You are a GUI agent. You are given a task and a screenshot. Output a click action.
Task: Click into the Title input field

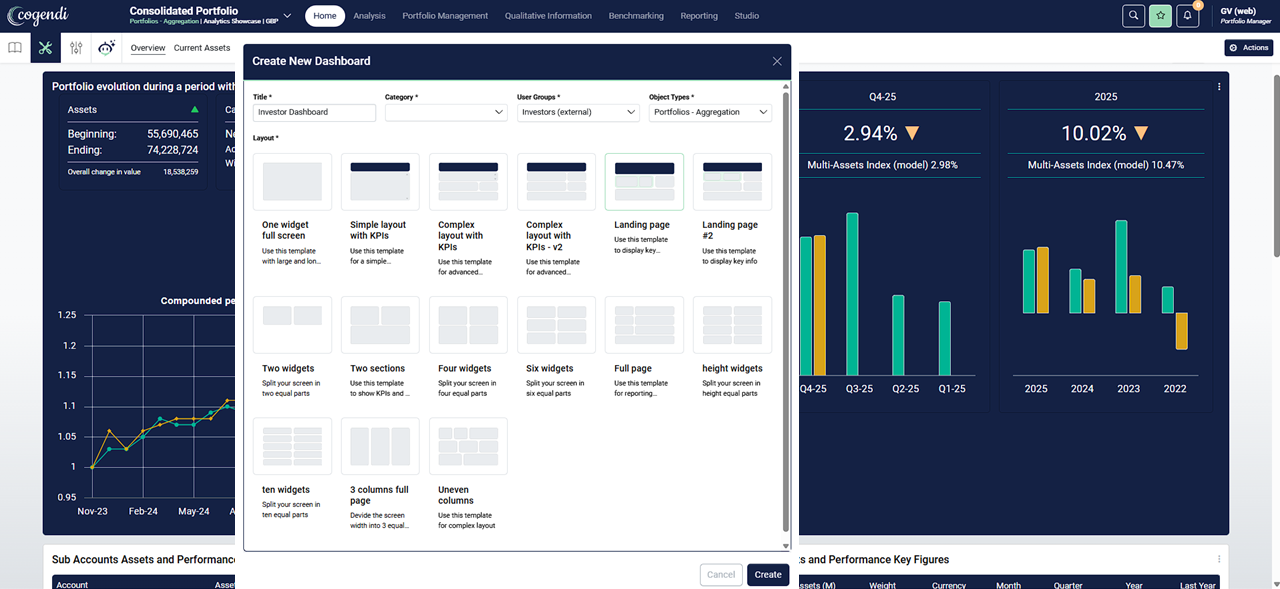click(314, 113)
